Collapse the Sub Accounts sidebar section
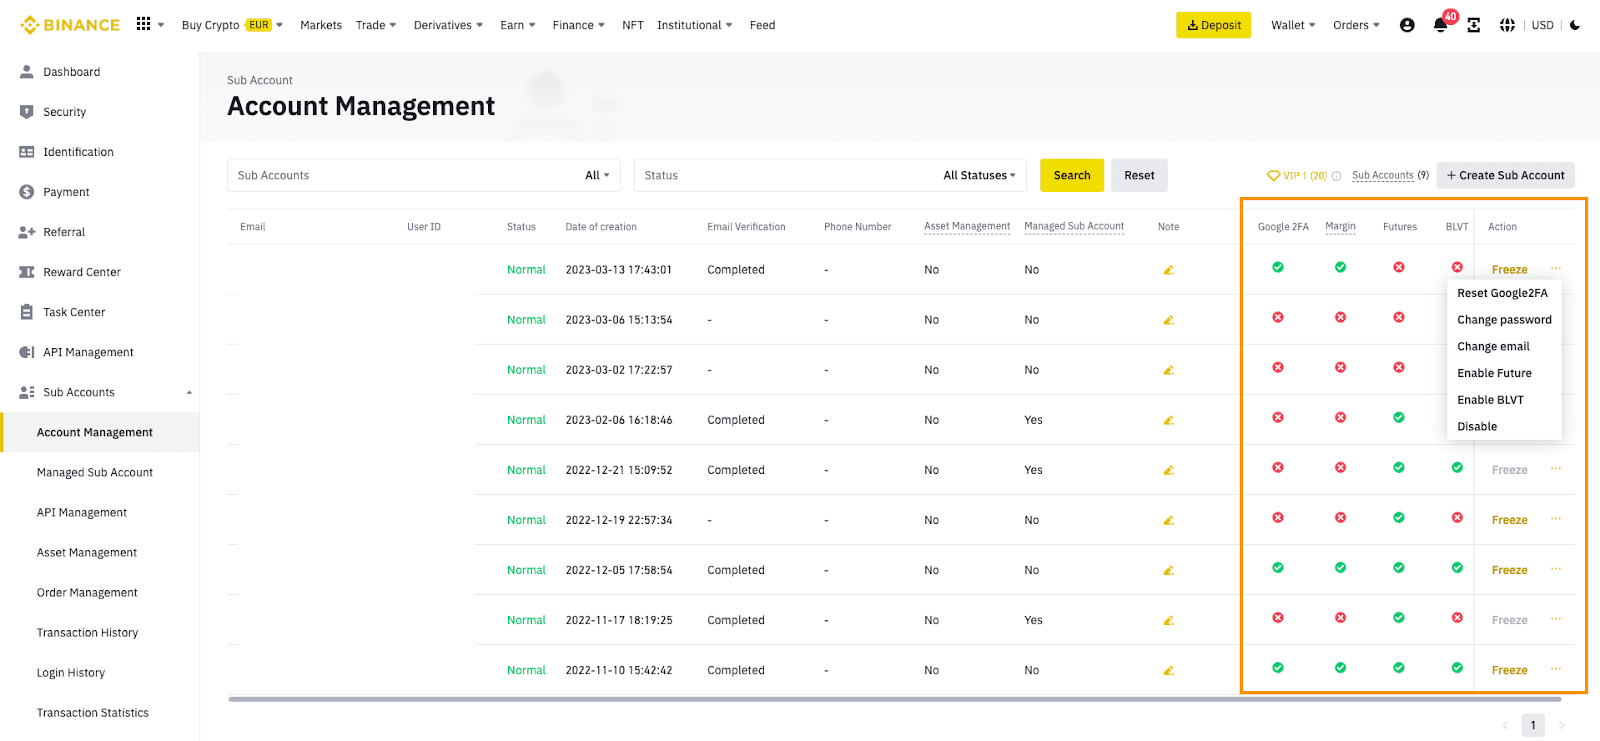This screenshot has width=1600, height=741. [x=189, y=393]
